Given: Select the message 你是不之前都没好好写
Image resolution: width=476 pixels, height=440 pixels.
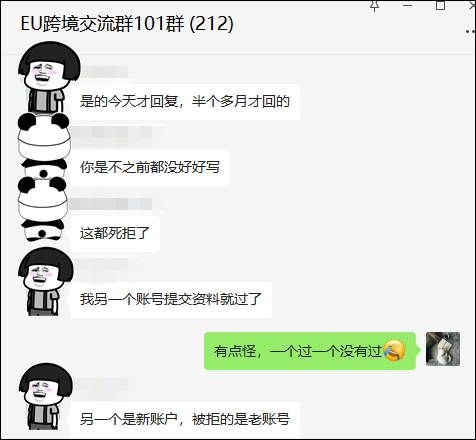Looking at the screenshot, I should 150,168.
